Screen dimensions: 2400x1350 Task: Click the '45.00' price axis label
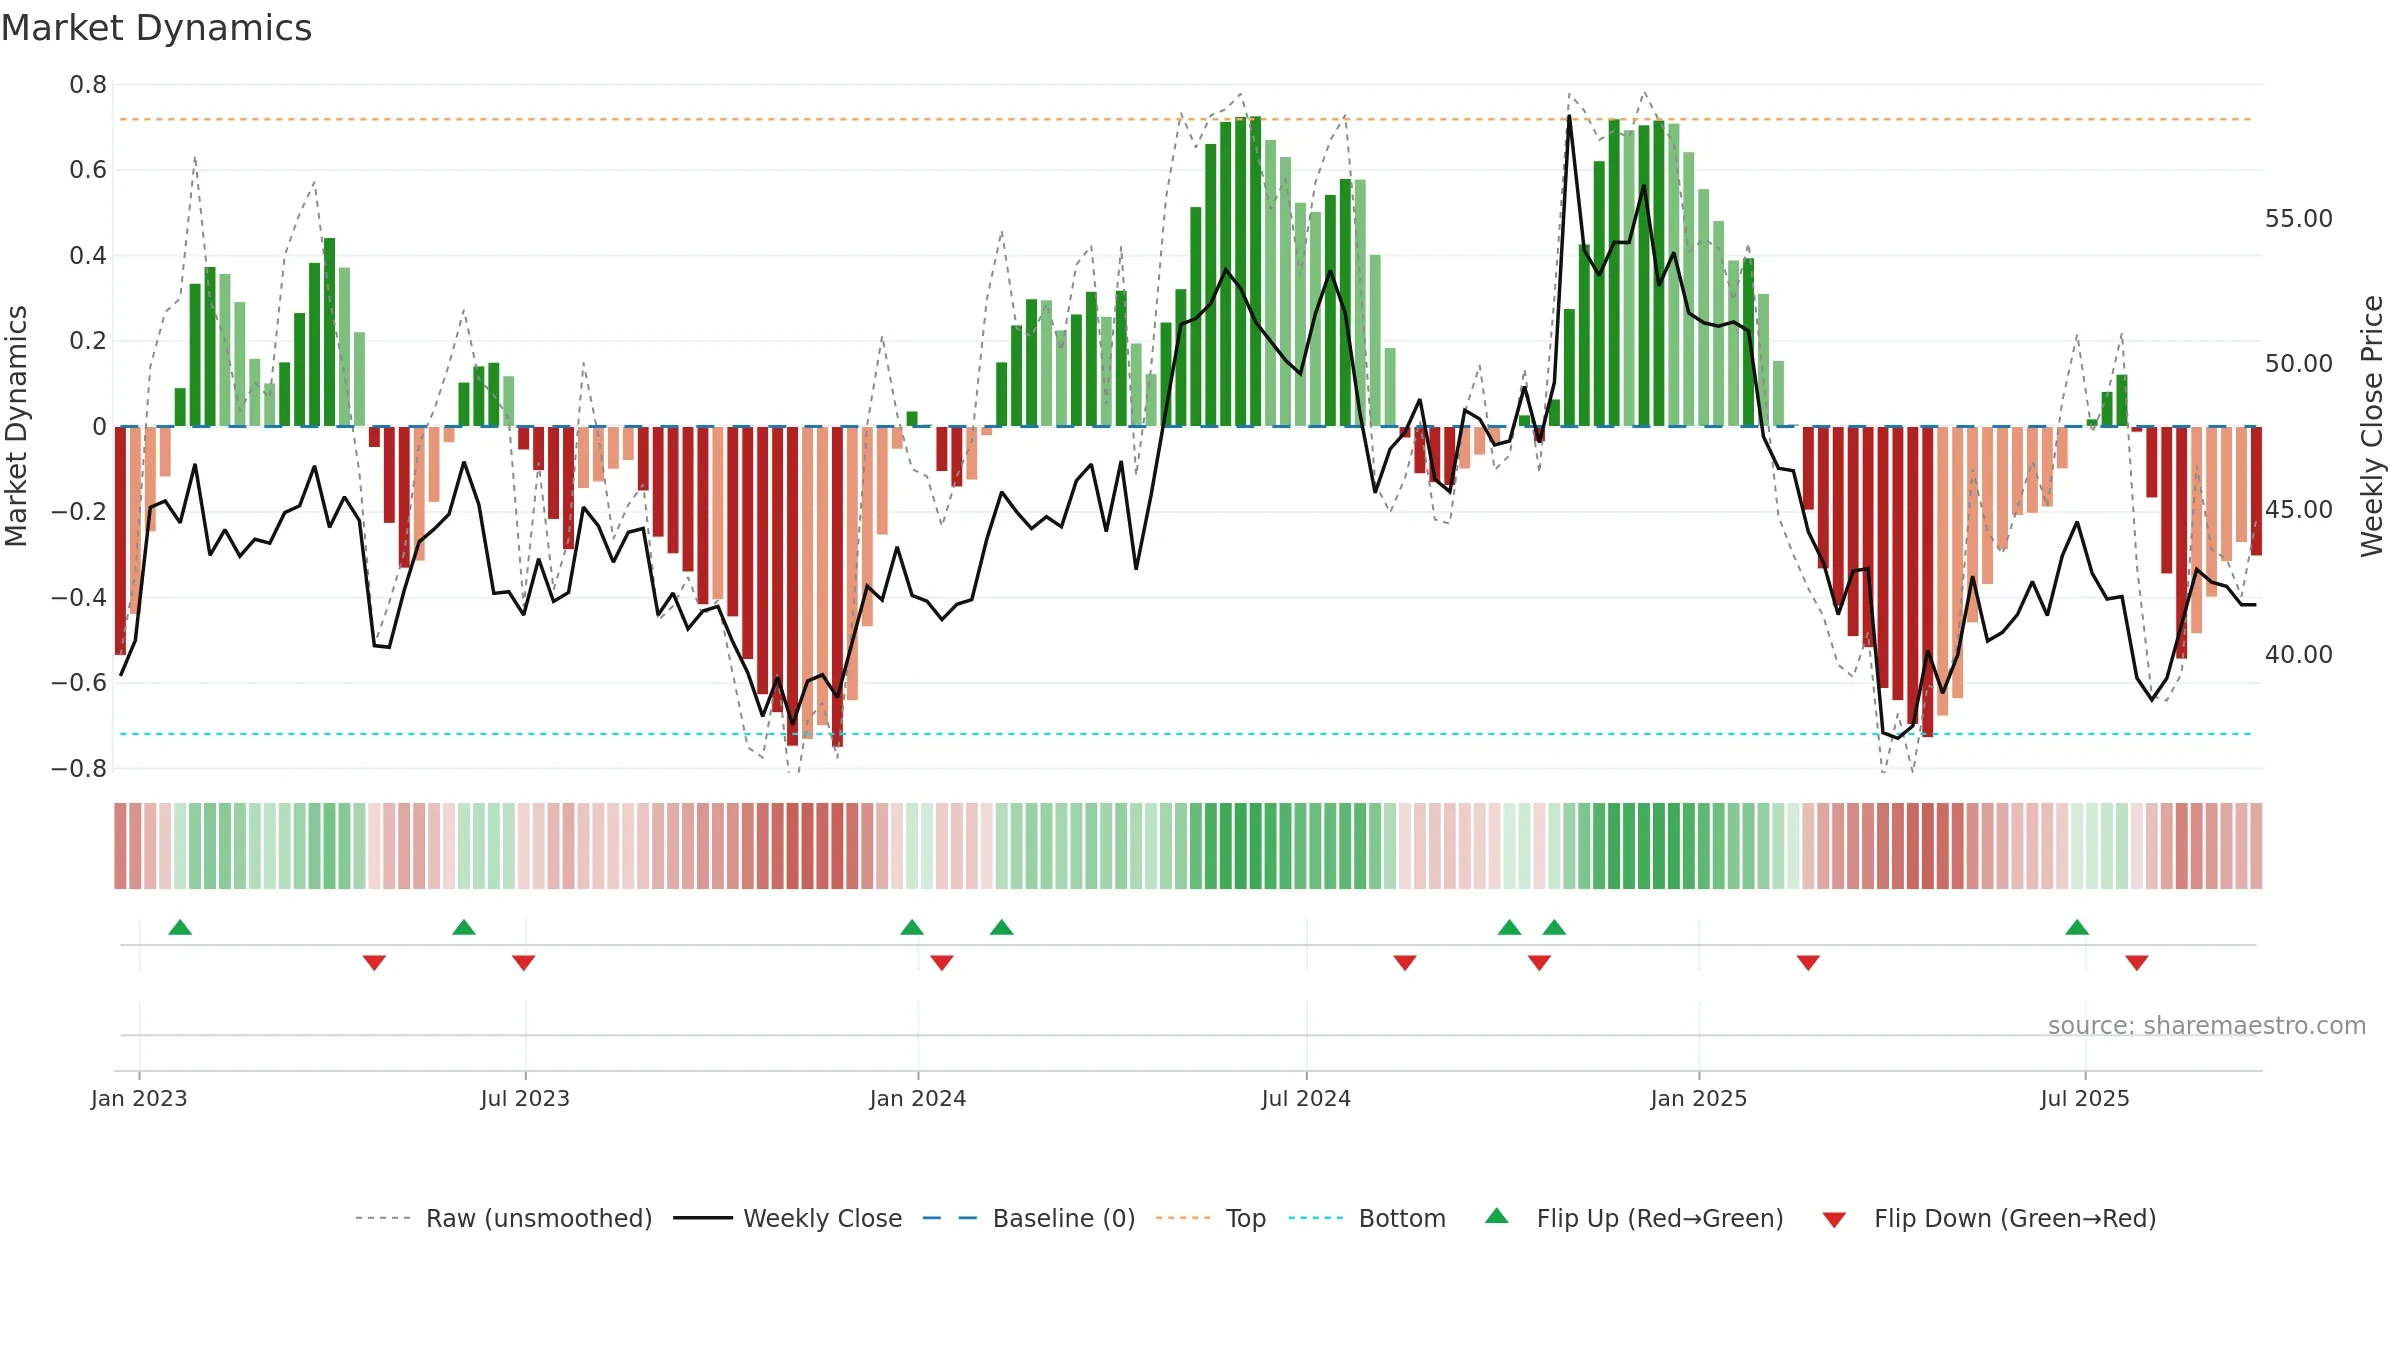[2299, 510]
